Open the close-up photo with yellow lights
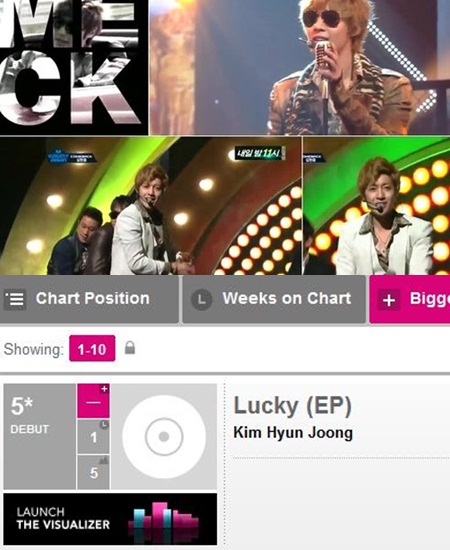This screenshot has width=450, height=550. [377, 206]
